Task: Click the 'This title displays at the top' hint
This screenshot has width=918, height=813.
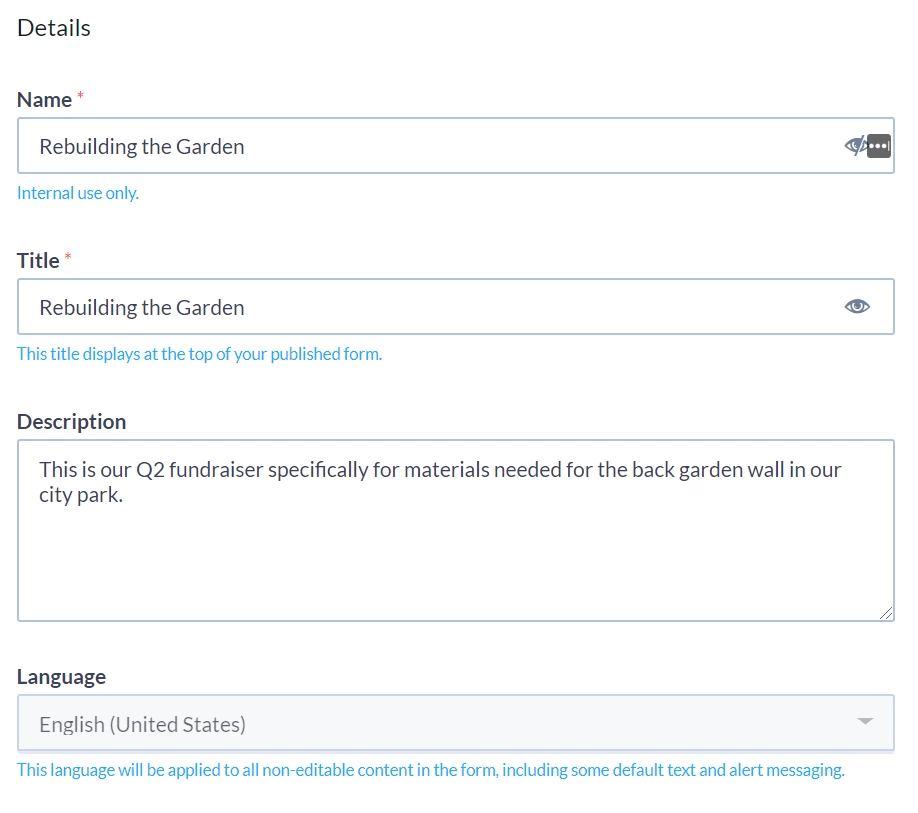Action: 199,354
